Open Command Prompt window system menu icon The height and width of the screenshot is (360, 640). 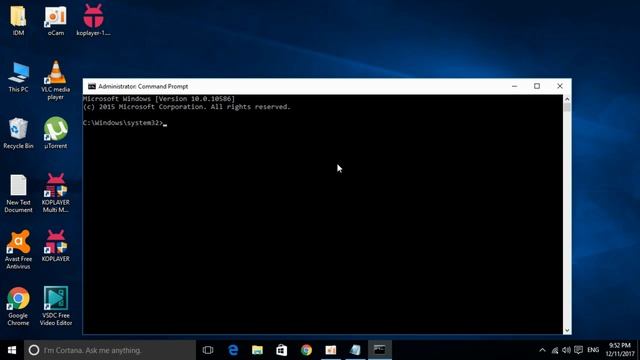point(92,87)
